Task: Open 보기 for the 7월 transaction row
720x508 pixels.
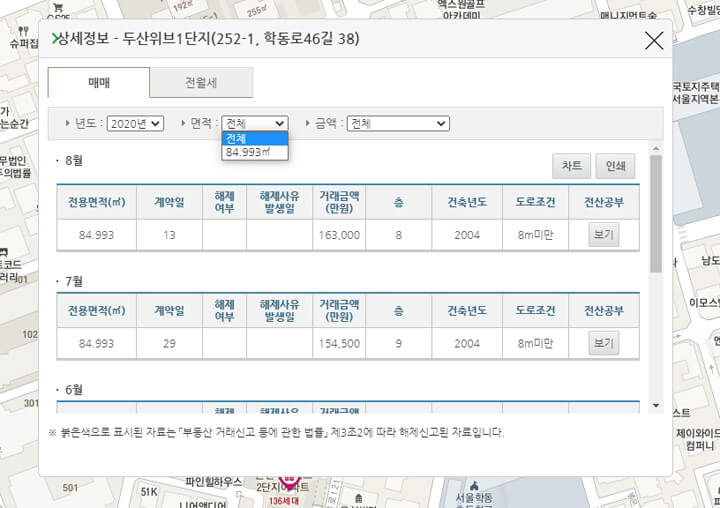Action: (x=603, y=343)
